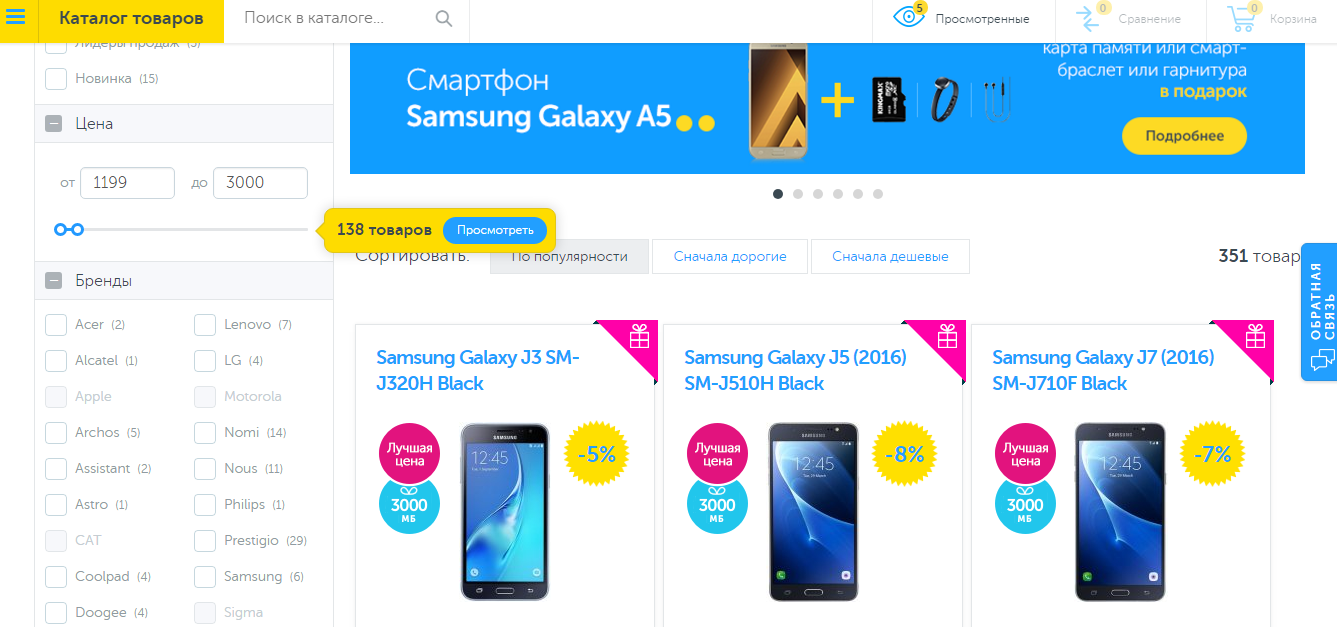1337x627 pixels.
Task: Collapse the Цена filter section
Action: click(54, 124)
